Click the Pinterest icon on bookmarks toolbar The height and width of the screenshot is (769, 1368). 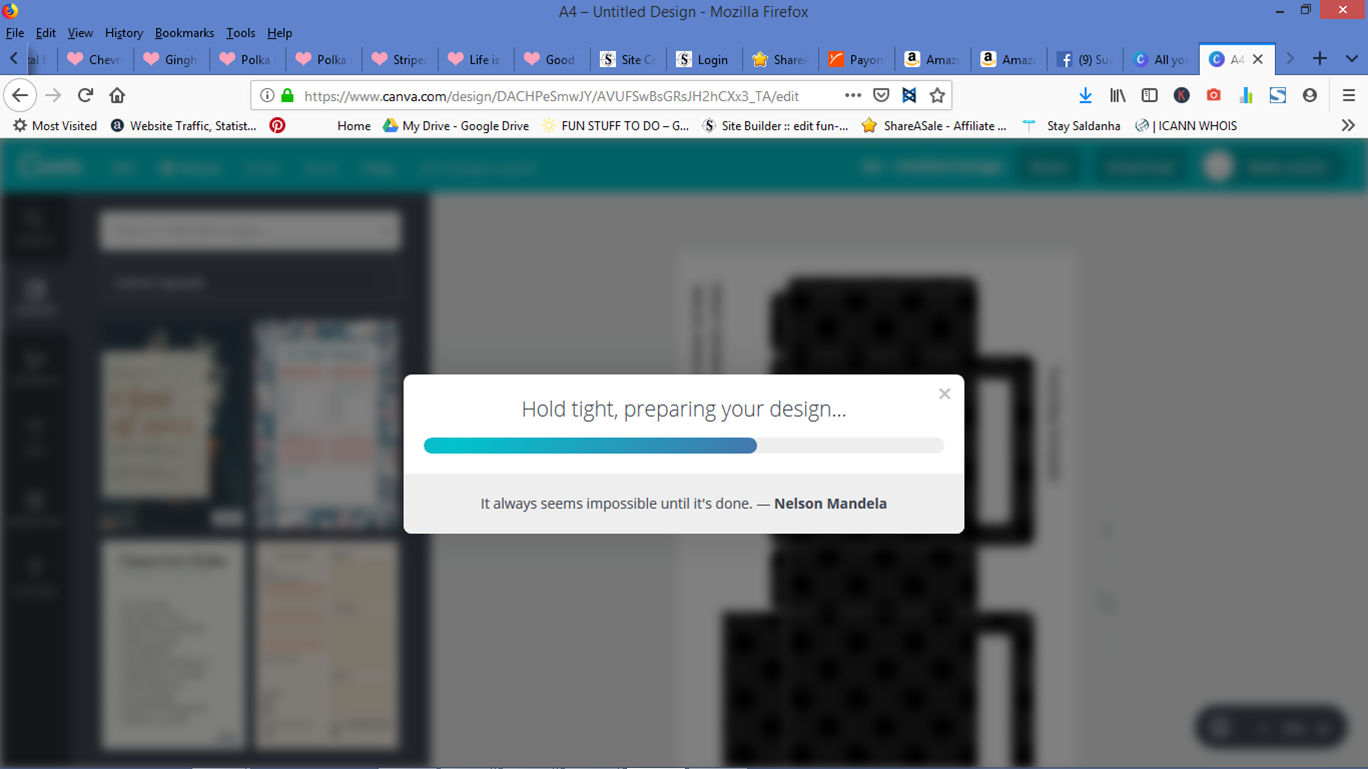pyautogui.click(x=277, y=125)
